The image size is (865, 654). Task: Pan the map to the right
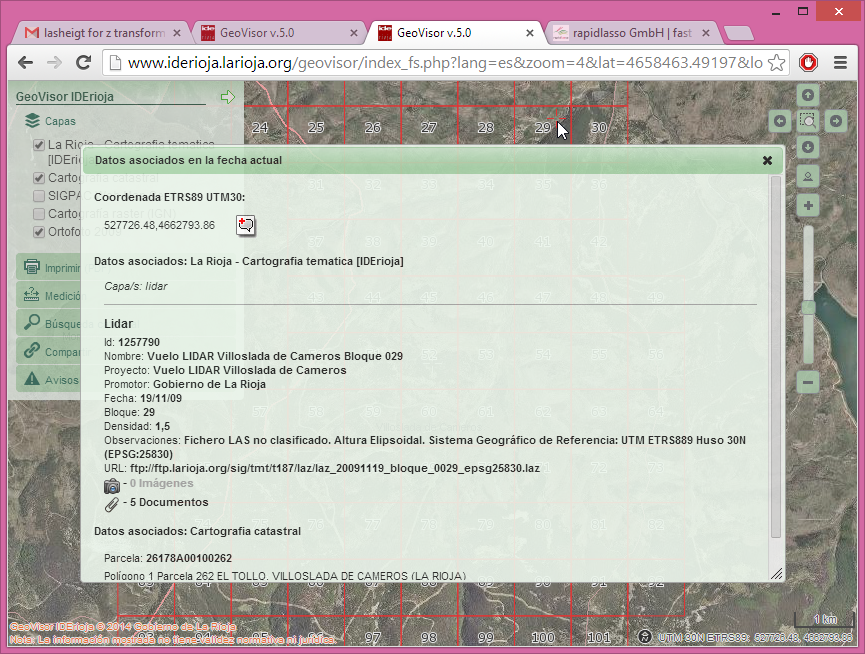[835, 121]
